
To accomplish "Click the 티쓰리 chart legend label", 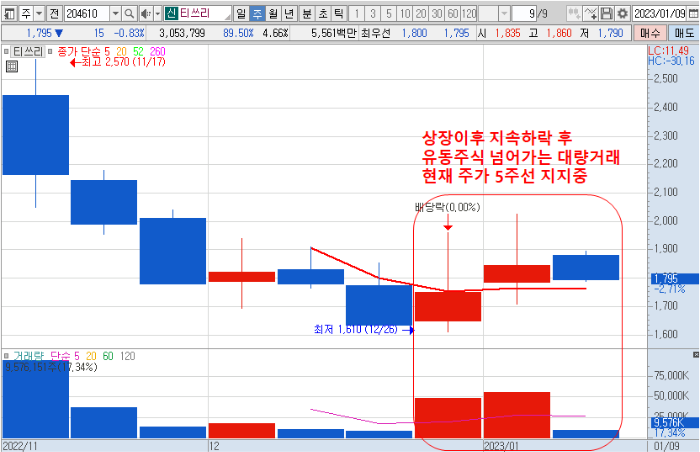I will click(28, 52).
